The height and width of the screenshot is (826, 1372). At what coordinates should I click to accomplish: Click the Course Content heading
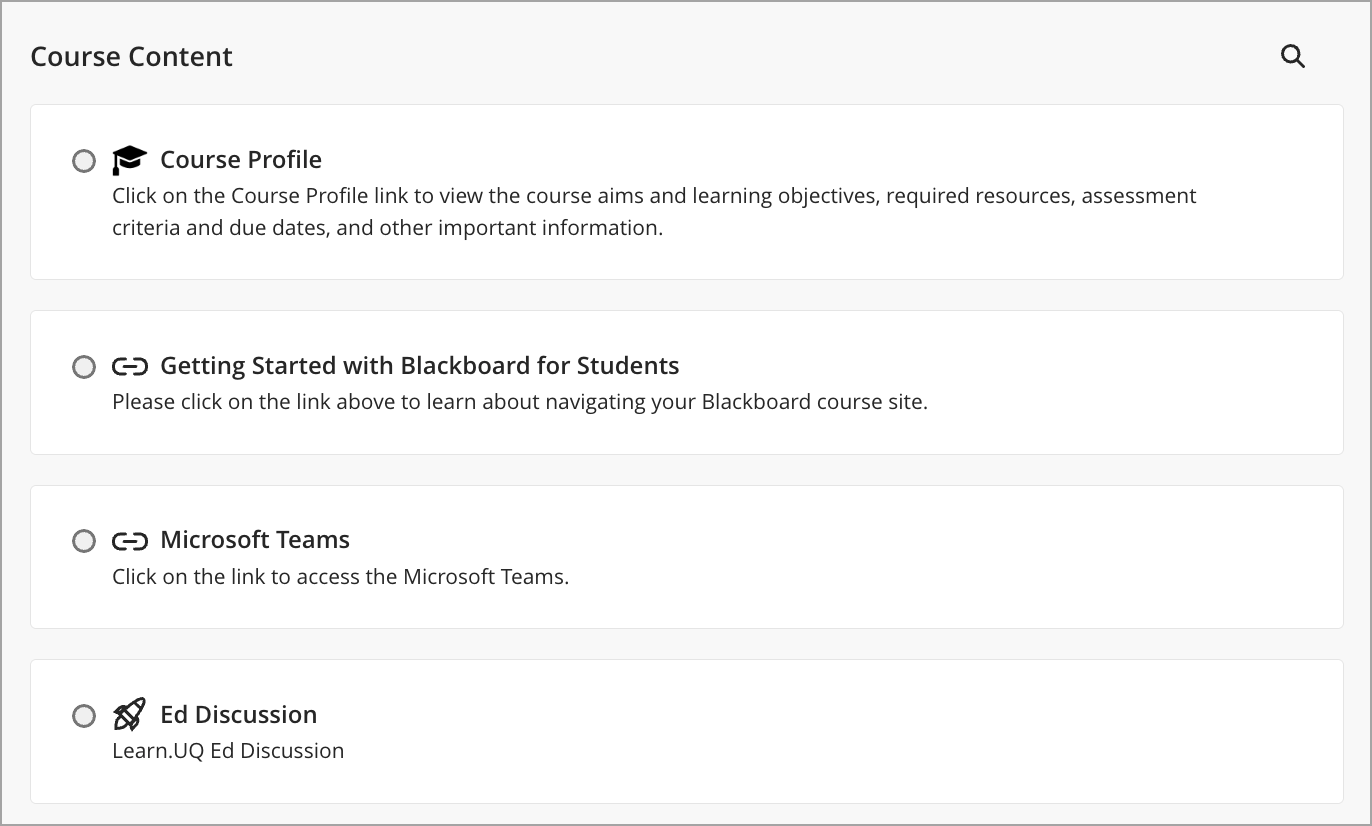pyautogui.click(x=131, y=56)
